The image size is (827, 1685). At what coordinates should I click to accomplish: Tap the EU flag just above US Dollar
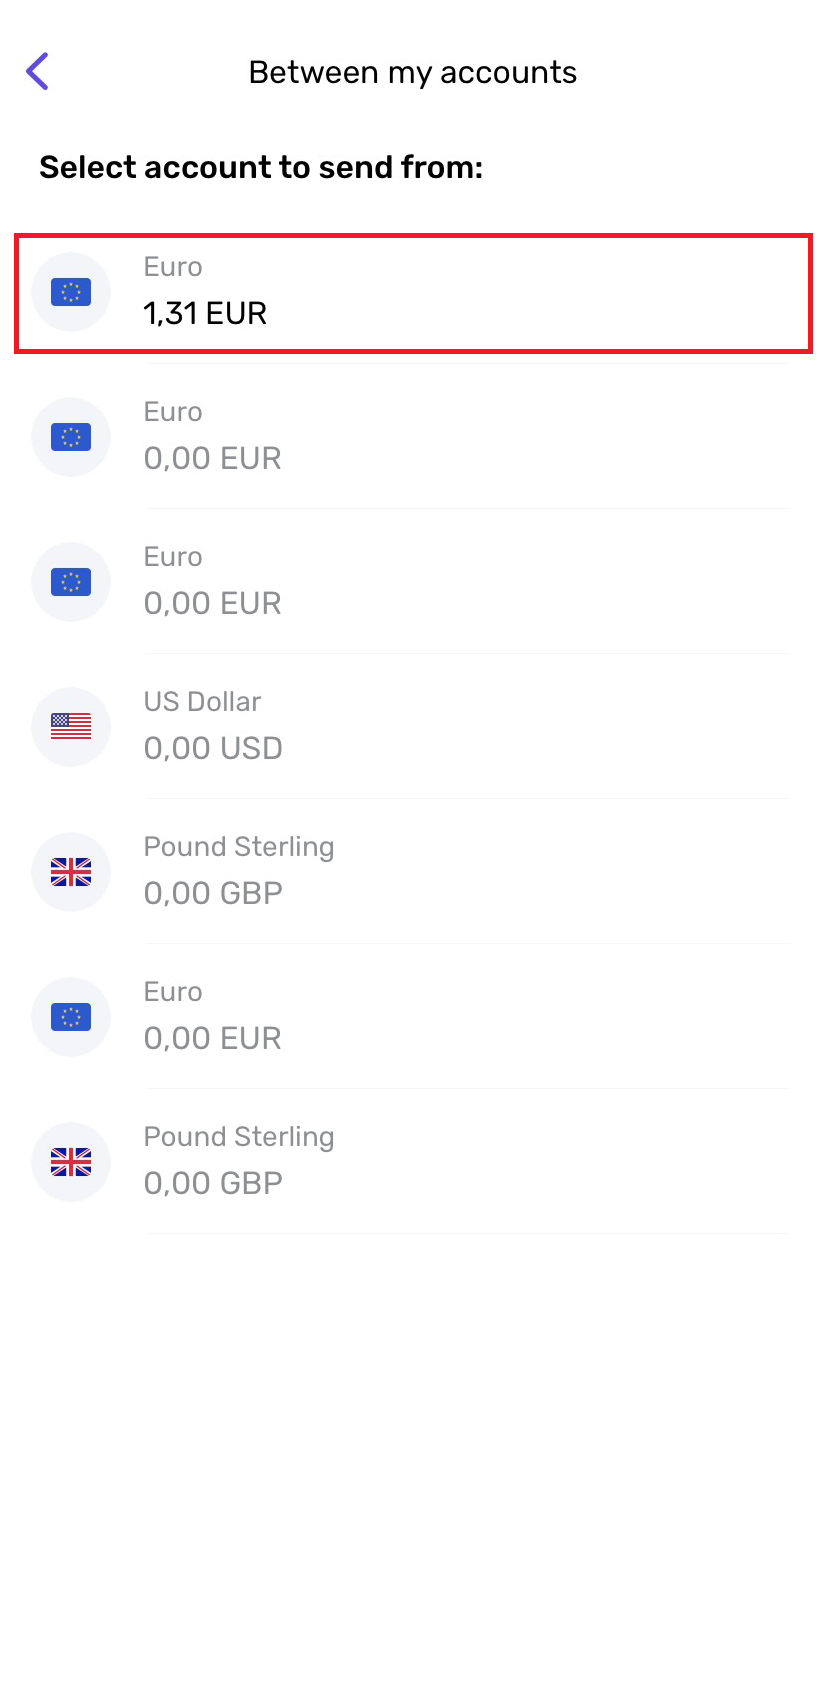point(71,582)
